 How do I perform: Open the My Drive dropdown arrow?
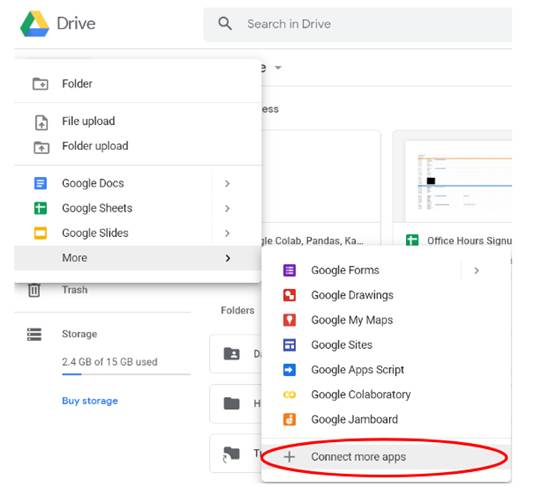[278, 67]
